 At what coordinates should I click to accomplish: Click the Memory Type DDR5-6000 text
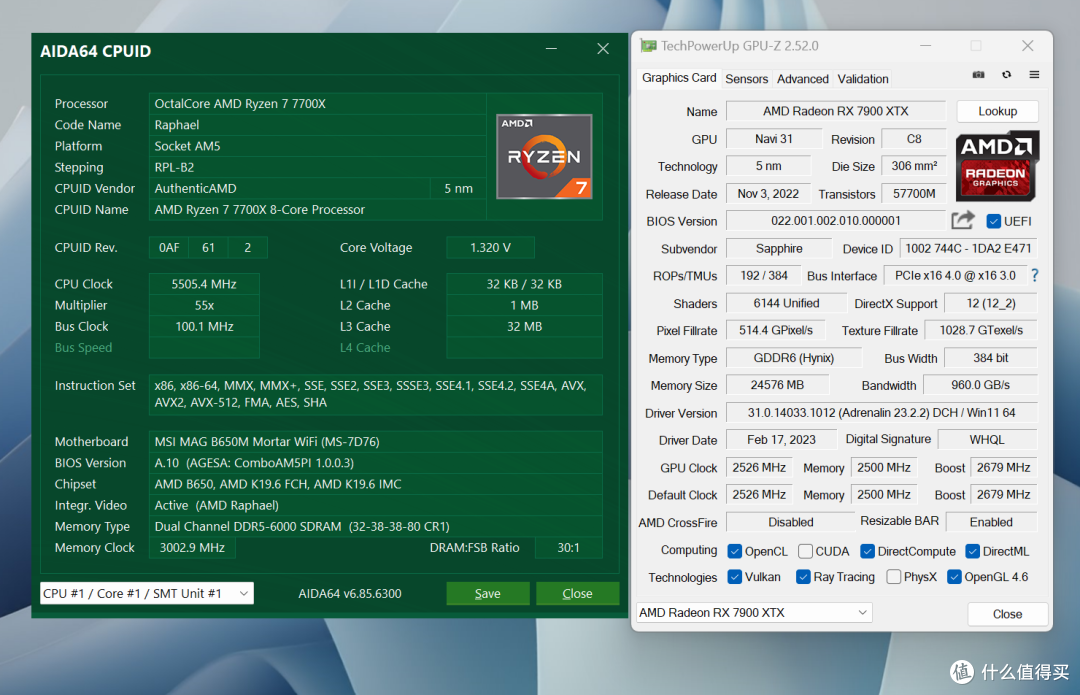tap(302, 526)
